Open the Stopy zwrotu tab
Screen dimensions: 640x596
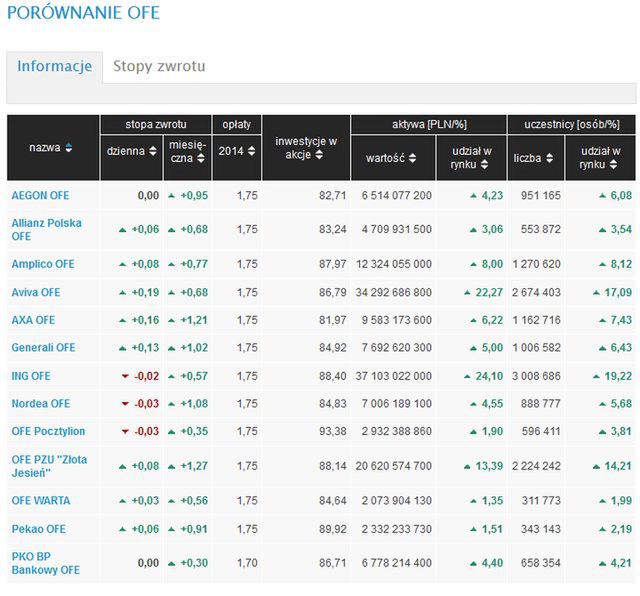click(x=159, y=67)
